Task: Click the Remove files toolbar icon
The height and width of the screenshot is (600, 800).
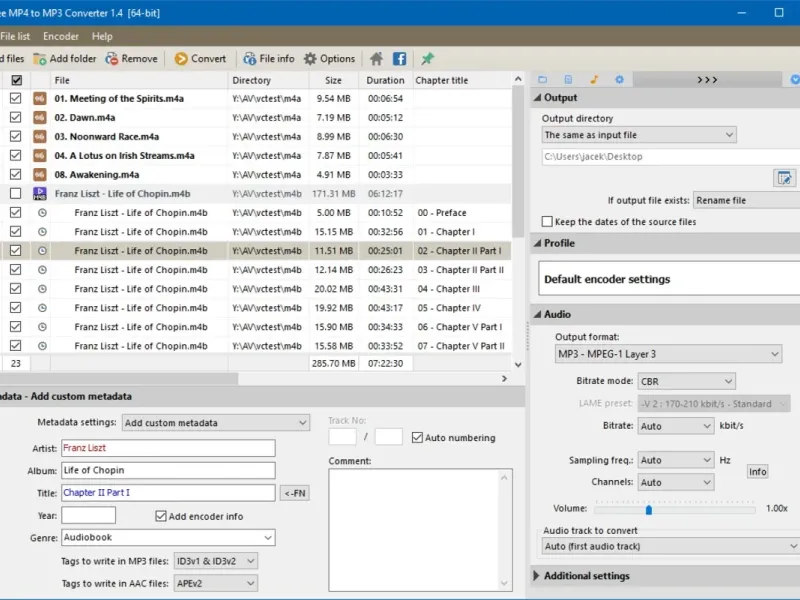Action: (x=112, y=59)
